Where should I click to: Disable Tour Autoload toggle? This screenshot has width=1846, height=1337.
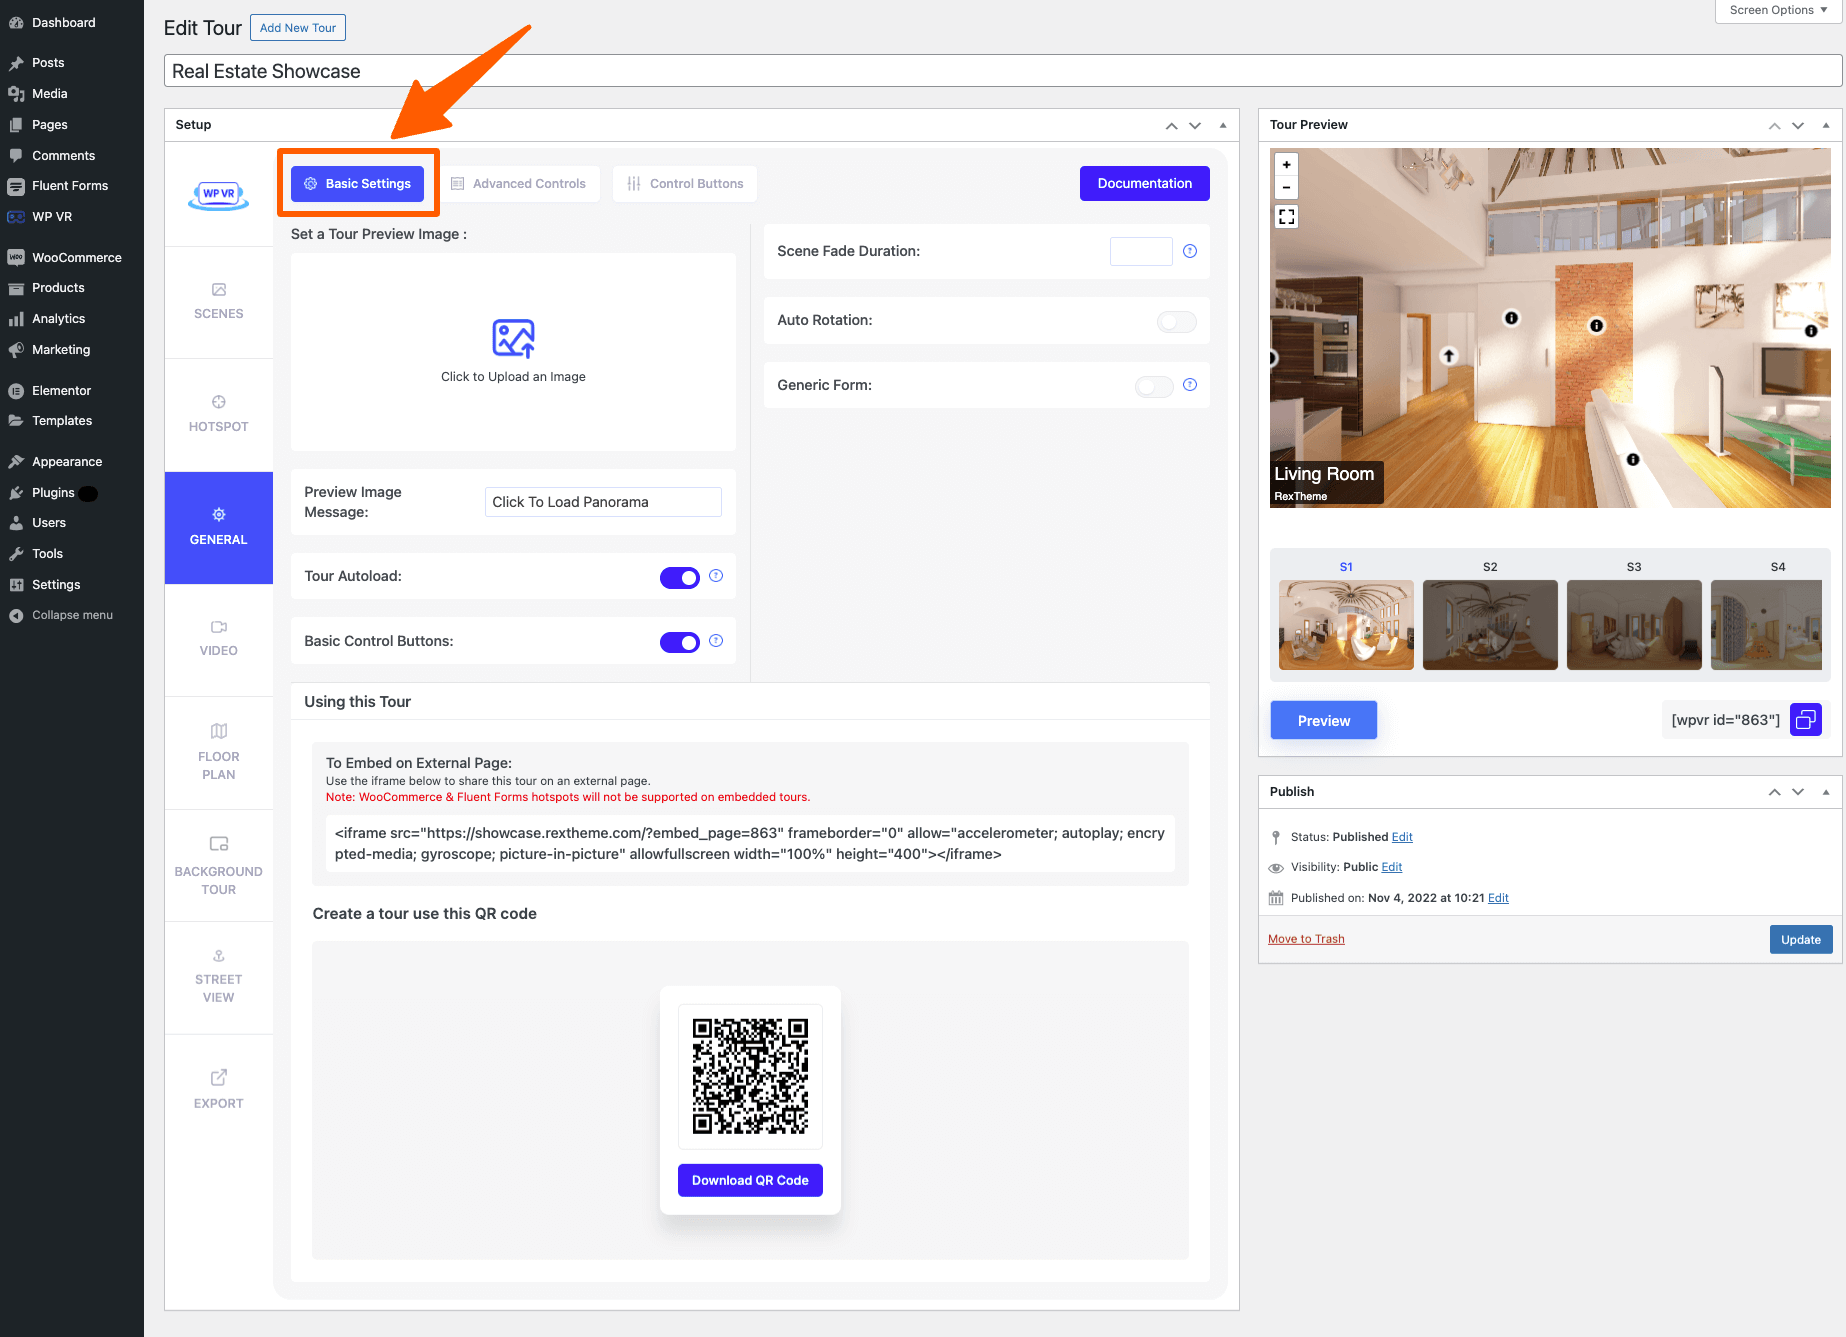(x=680, y=578)
